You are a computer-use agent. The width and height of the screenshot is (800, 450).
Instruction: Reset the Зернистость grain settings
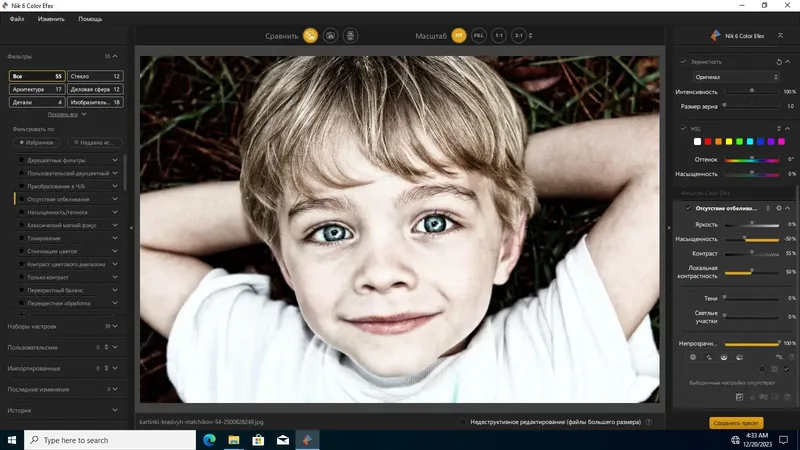[779, 62]
